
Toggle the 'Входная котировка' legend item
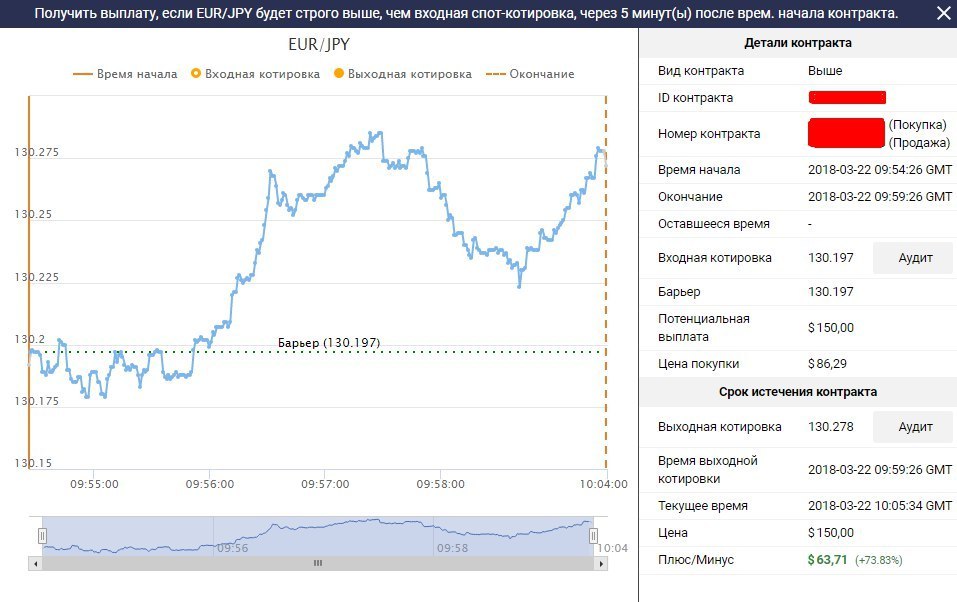tap(255, 74)
